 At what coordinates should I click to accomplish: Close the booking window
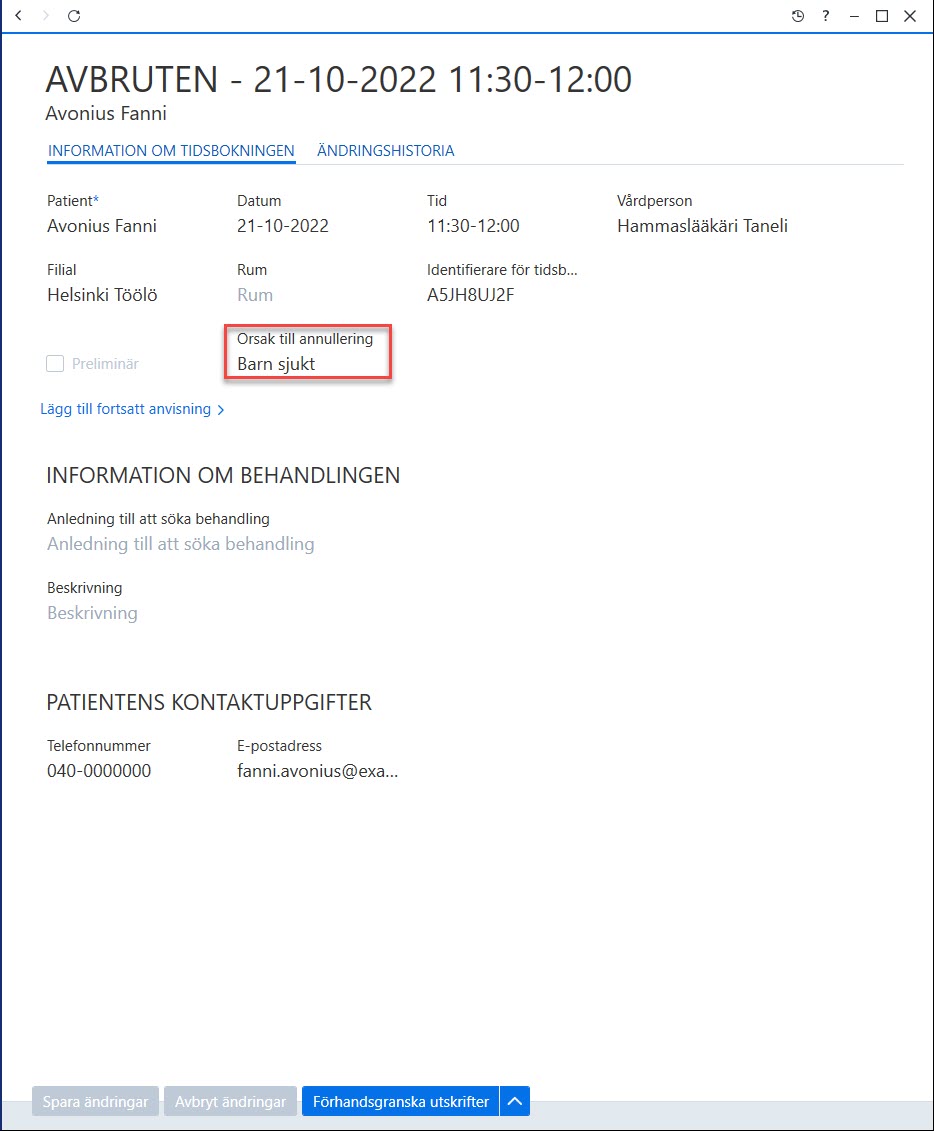pos(910,16)
